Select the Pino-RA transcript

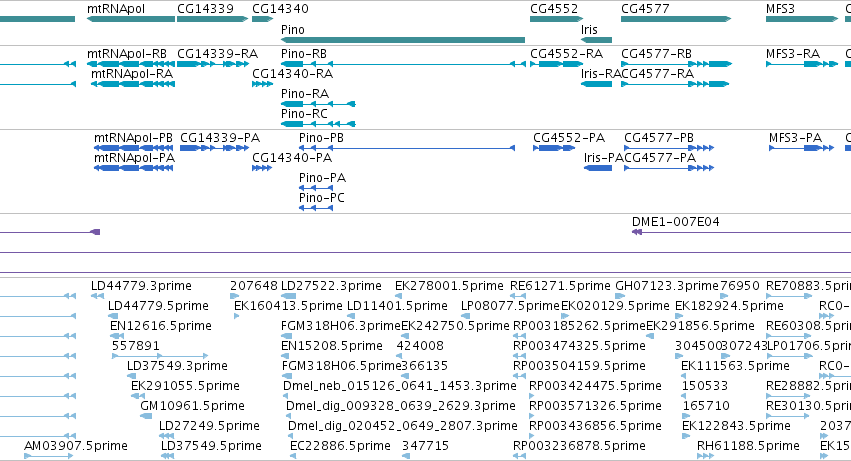click(x=318, y=104)
